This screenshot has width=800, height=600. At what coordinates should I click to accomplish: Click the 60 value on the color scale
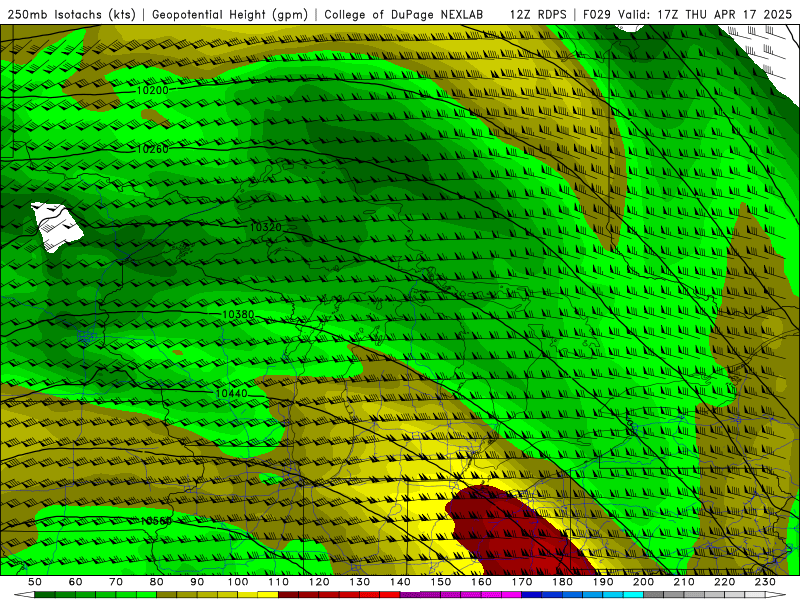pos(76,582)
